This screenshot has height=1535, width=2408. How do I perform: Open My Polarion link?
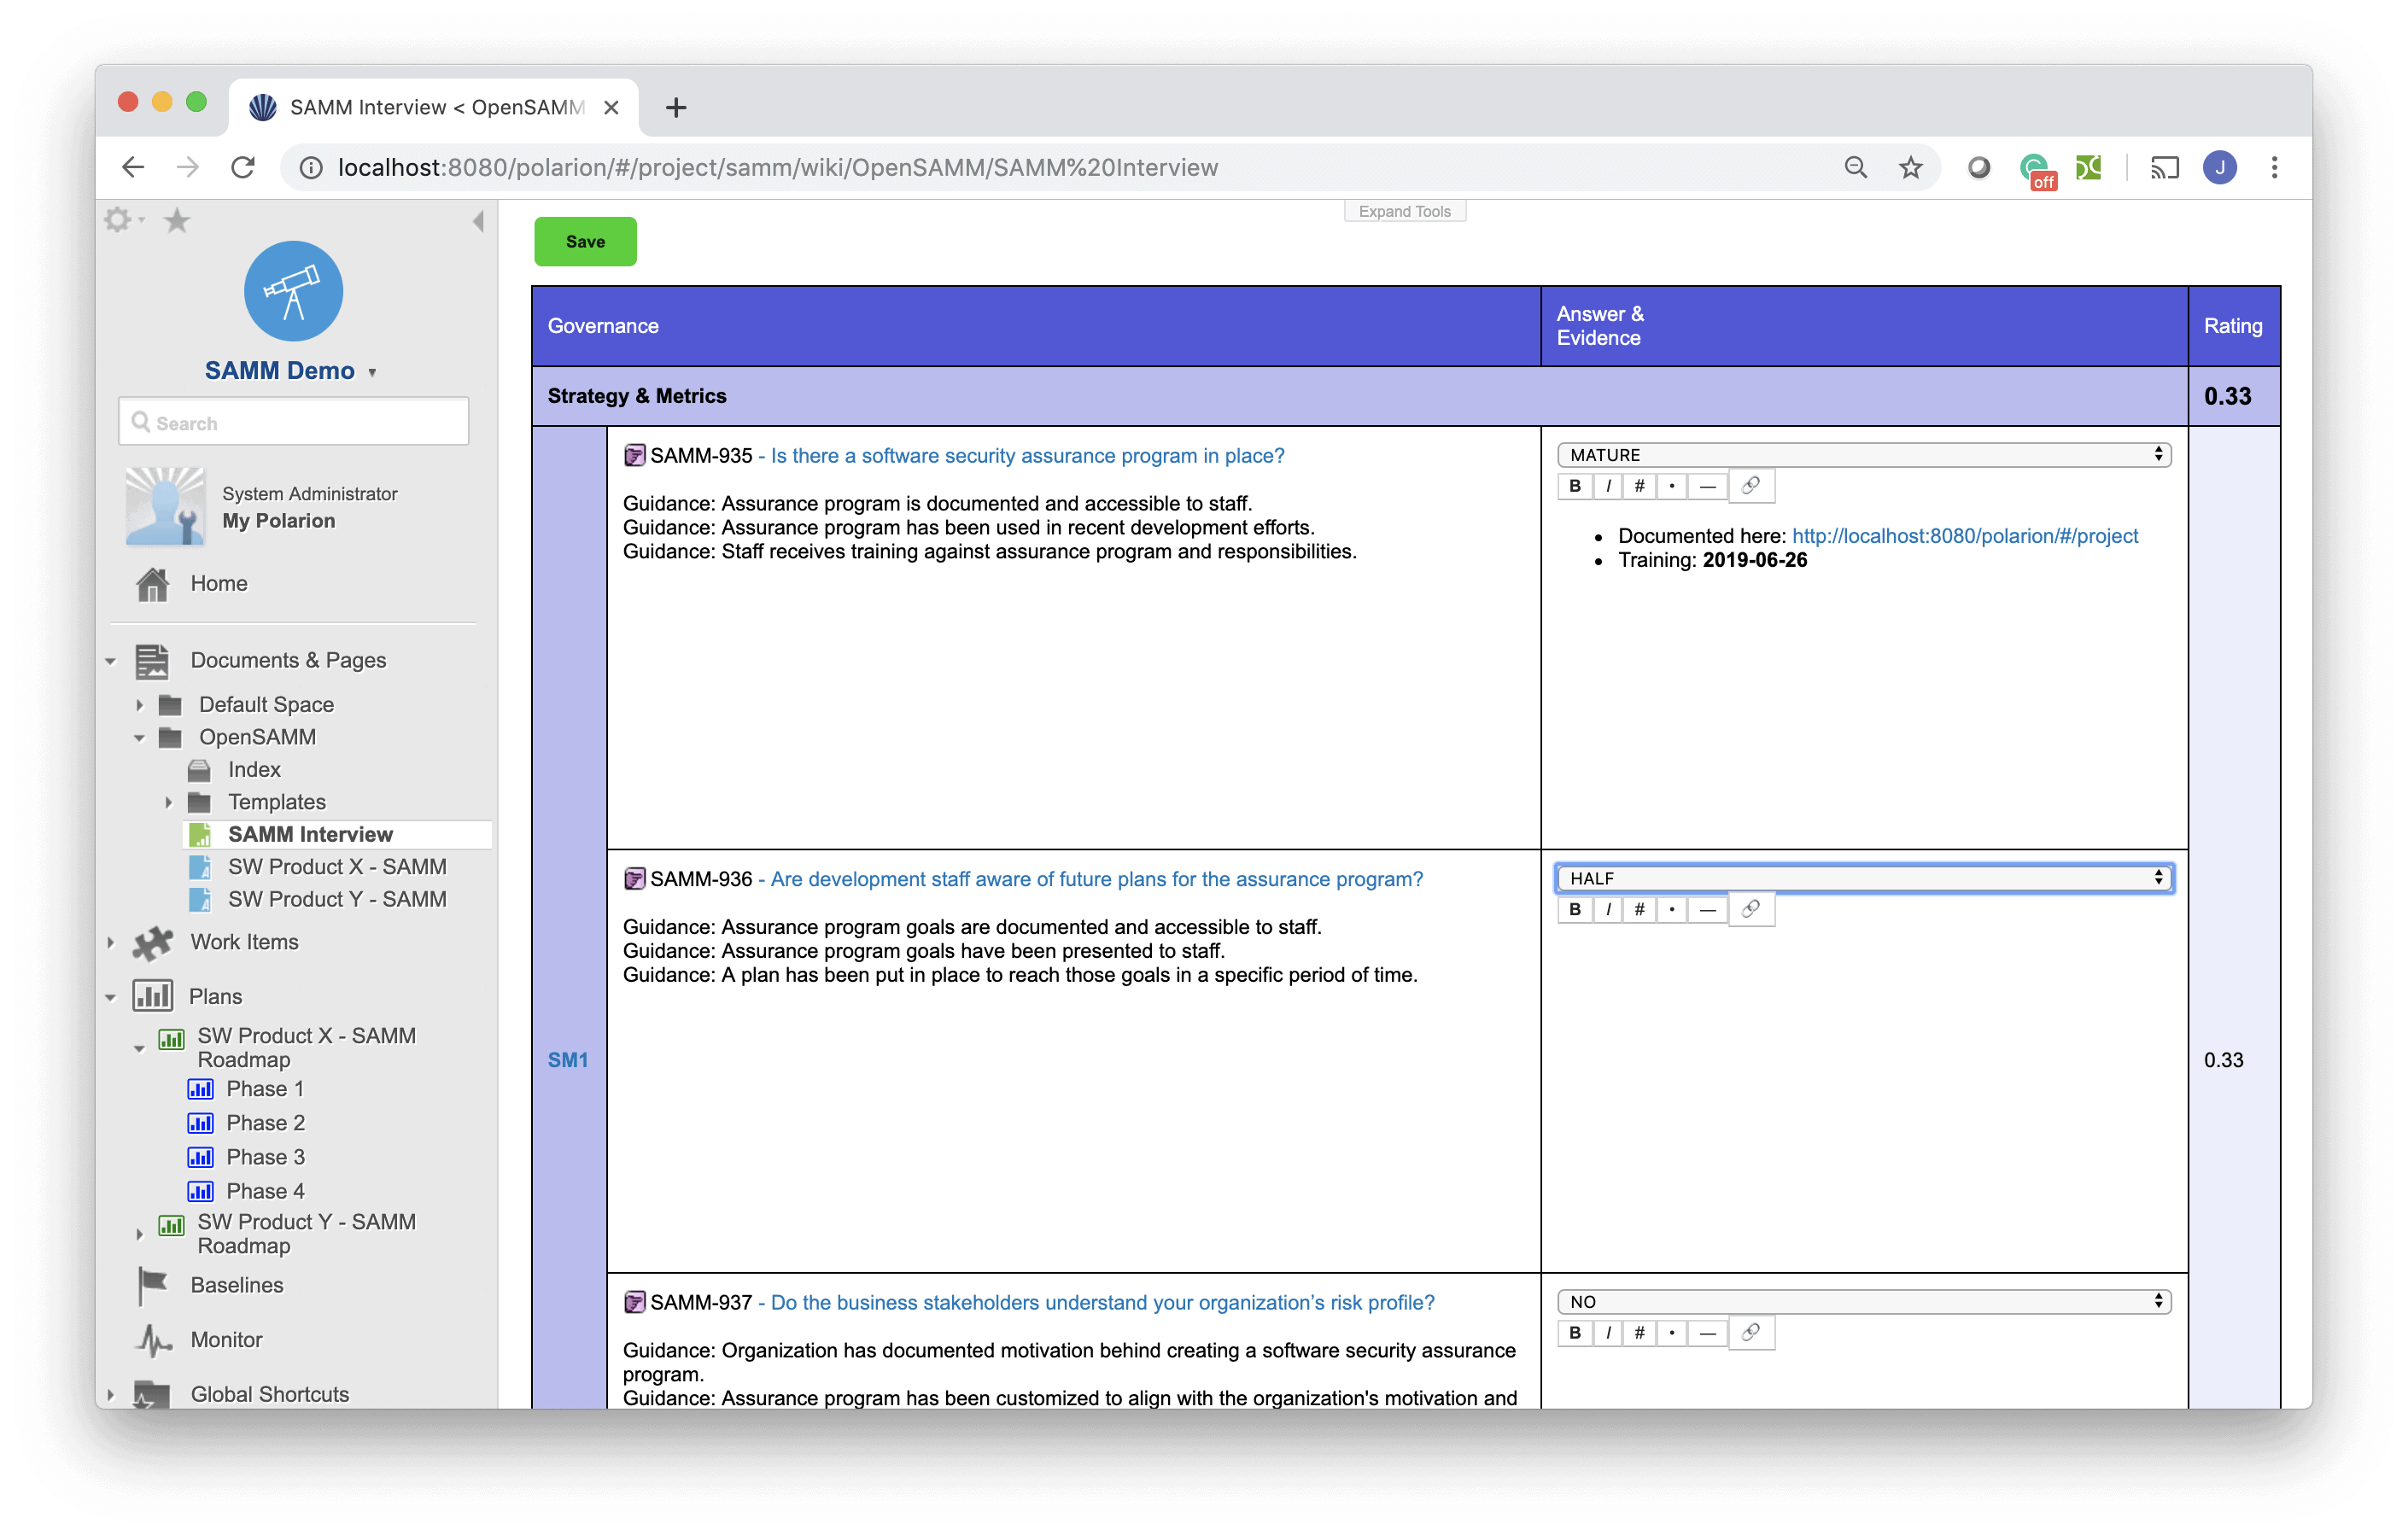[278, 520]
